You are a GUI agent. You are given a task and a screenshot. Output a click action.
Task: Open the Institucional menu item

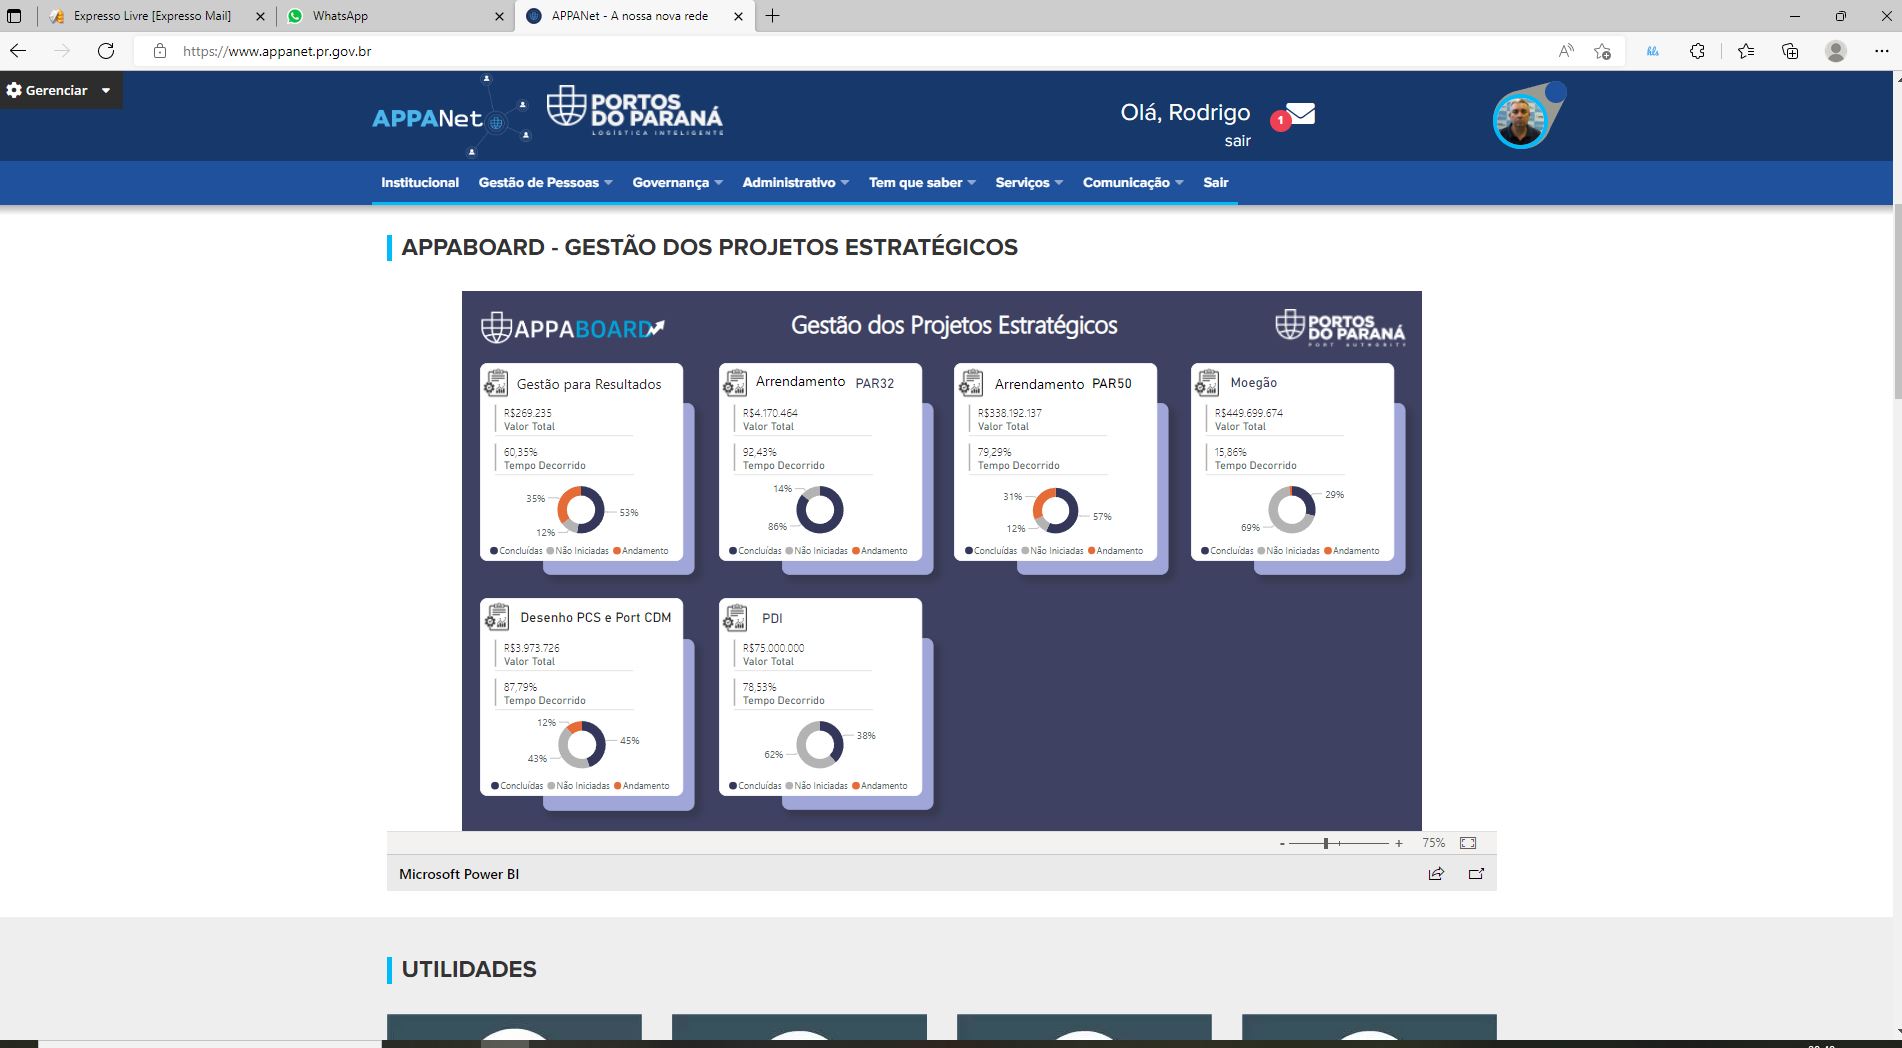pyautogui.click(x=420, y=182)
